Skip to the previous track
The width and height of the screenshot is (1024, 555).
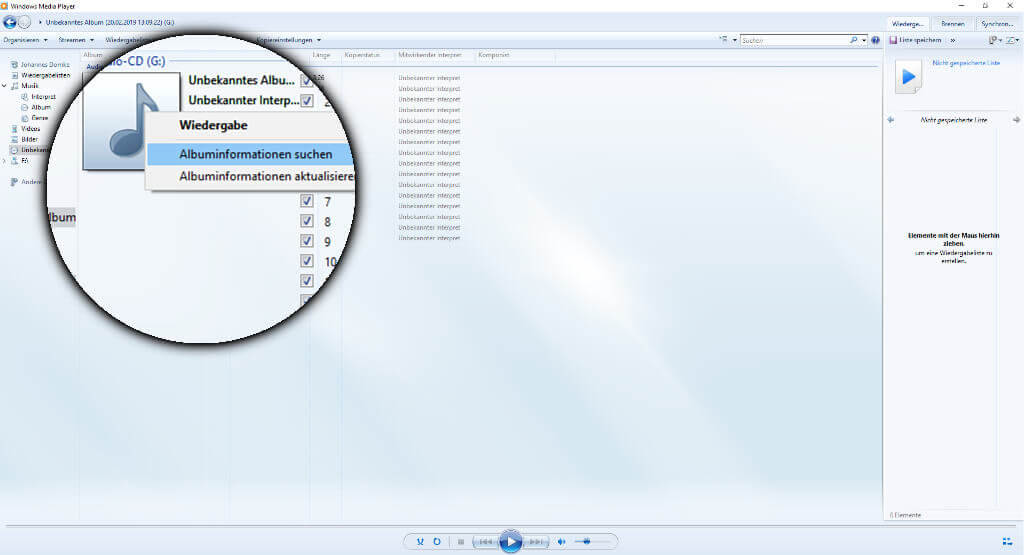coord(485,541)
